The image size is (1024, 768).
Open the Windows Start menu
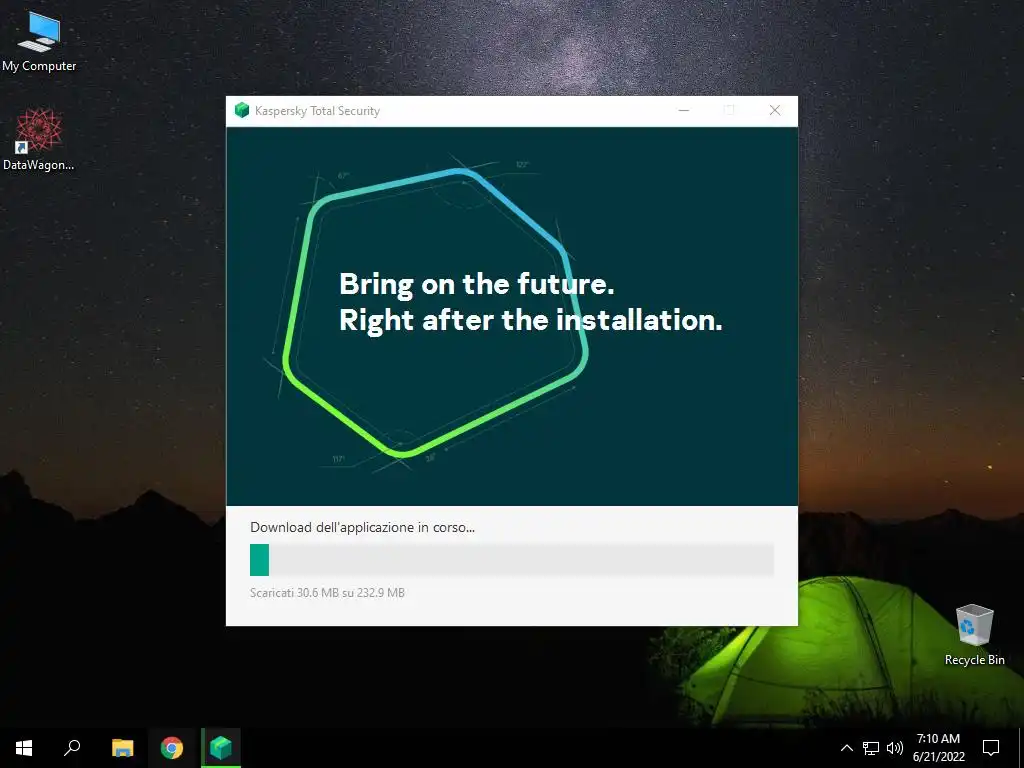coord(24,748)
